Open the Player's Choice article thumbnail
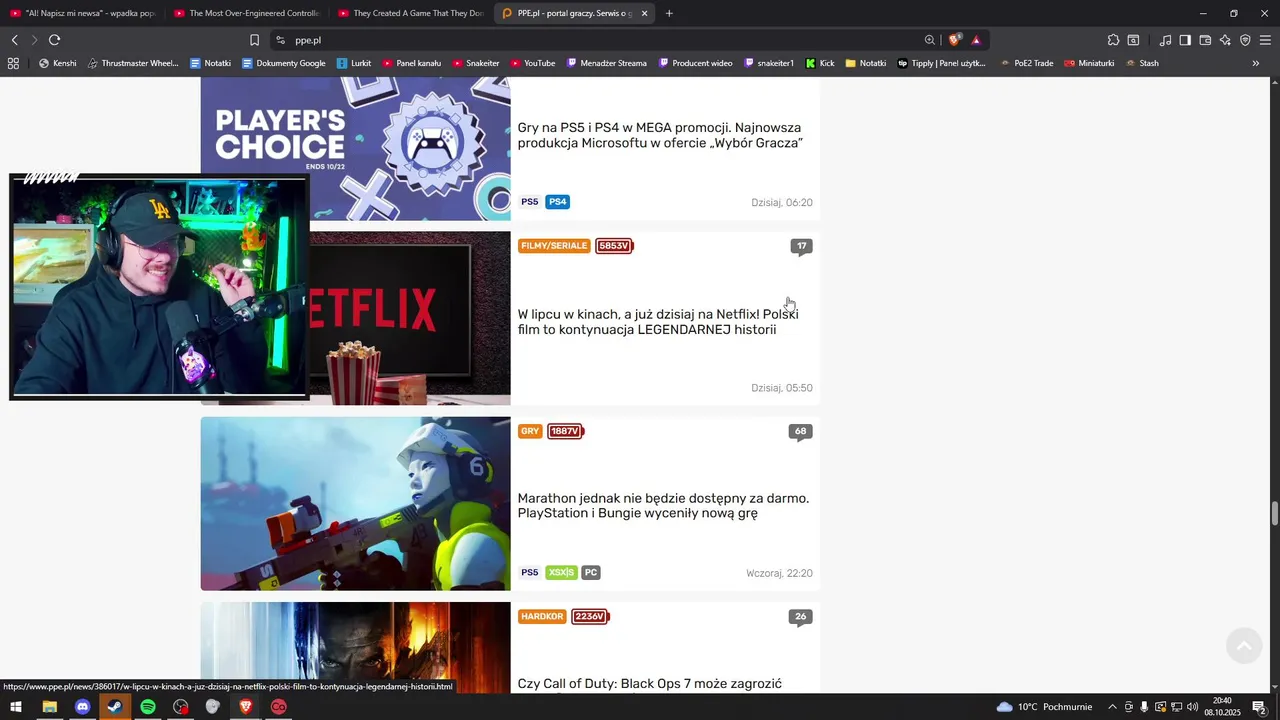This screenshot has width=1280, height=720. pyautogui.click(x=355, y=148)
